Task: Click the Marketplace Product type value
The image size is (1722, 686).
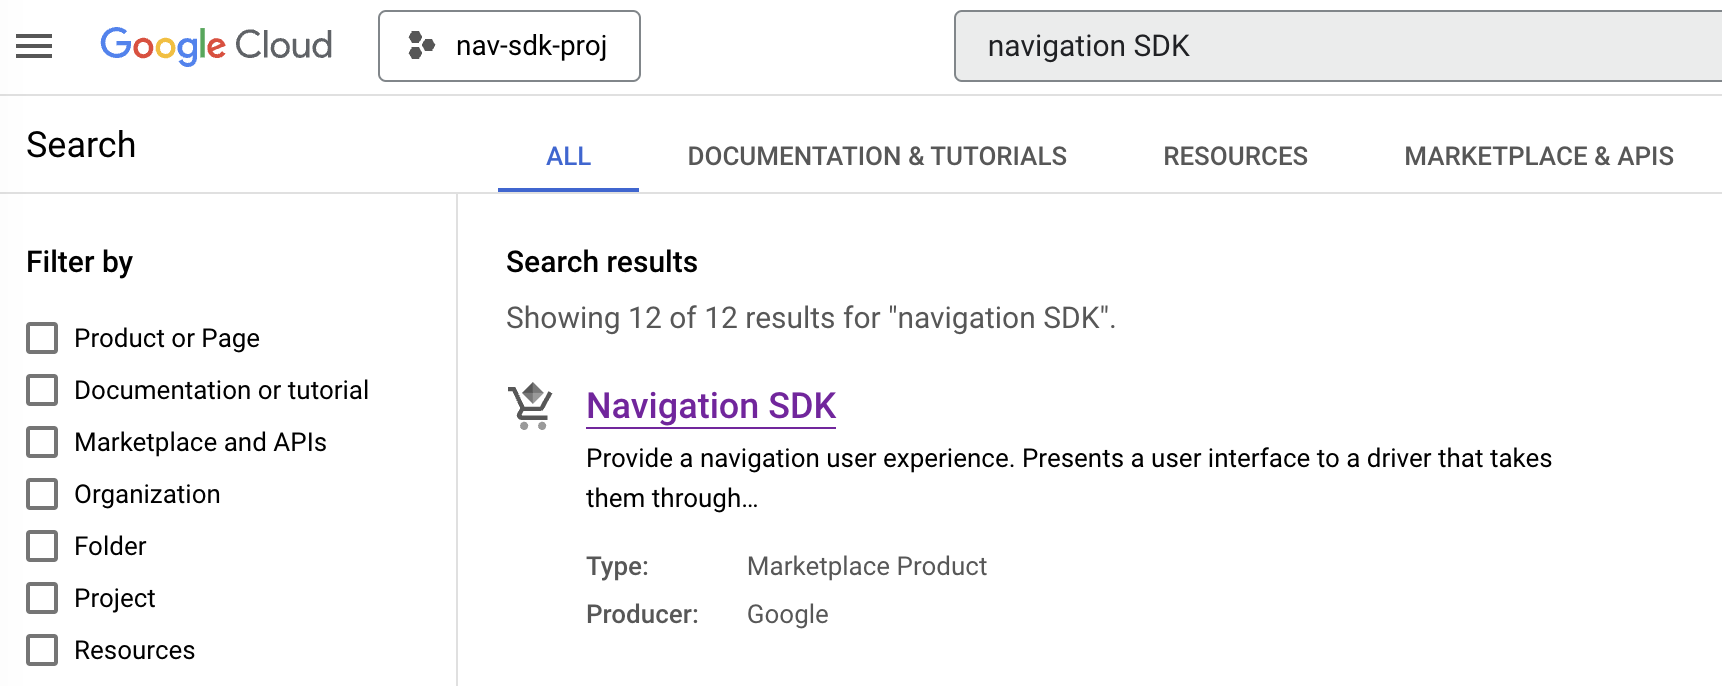Action: (866, 566)
